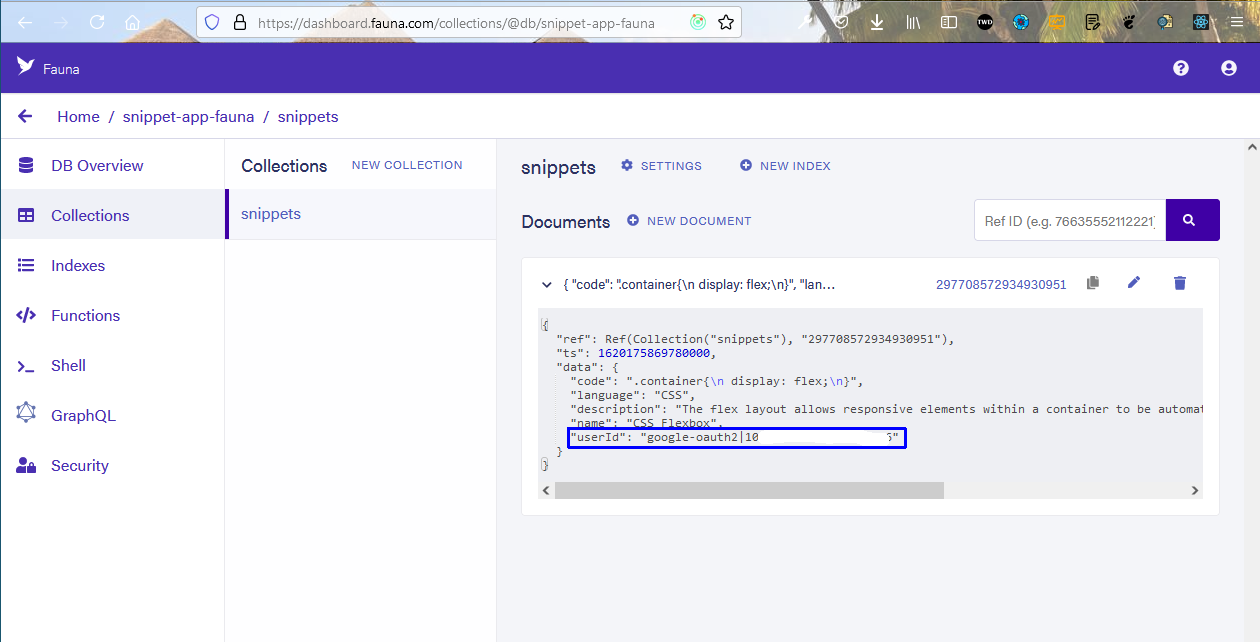The height and width of the screenshot is (642, 1260).
Task: Click the Collections panel heading
Action: click(x=284, y=166)
